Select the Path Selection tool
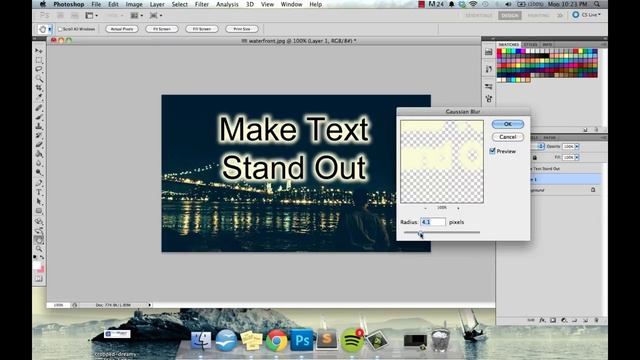The width and height of the screenshot is (640, 360). pyautogui.click(x=39, y=201)
